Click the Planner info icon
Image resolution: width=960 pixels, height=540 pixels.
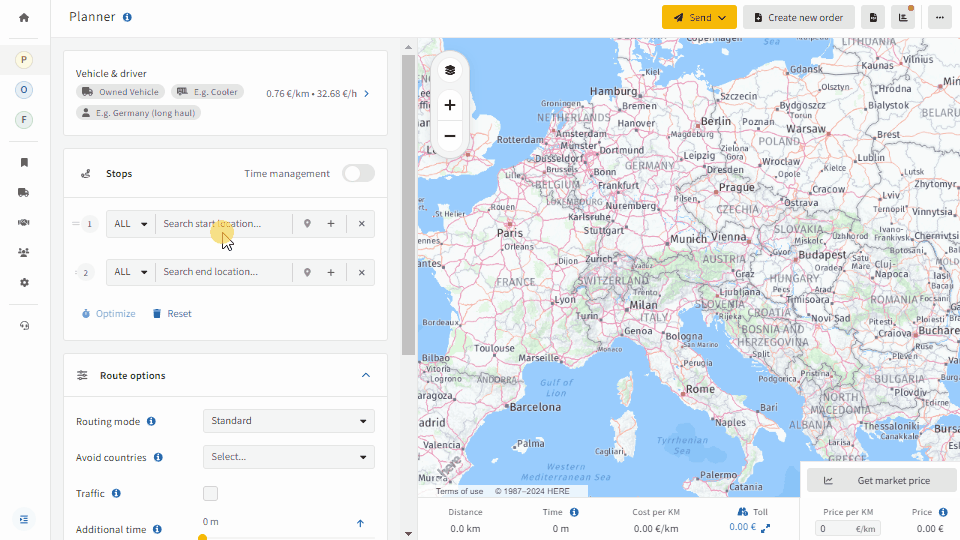click(x=127, y=17)
